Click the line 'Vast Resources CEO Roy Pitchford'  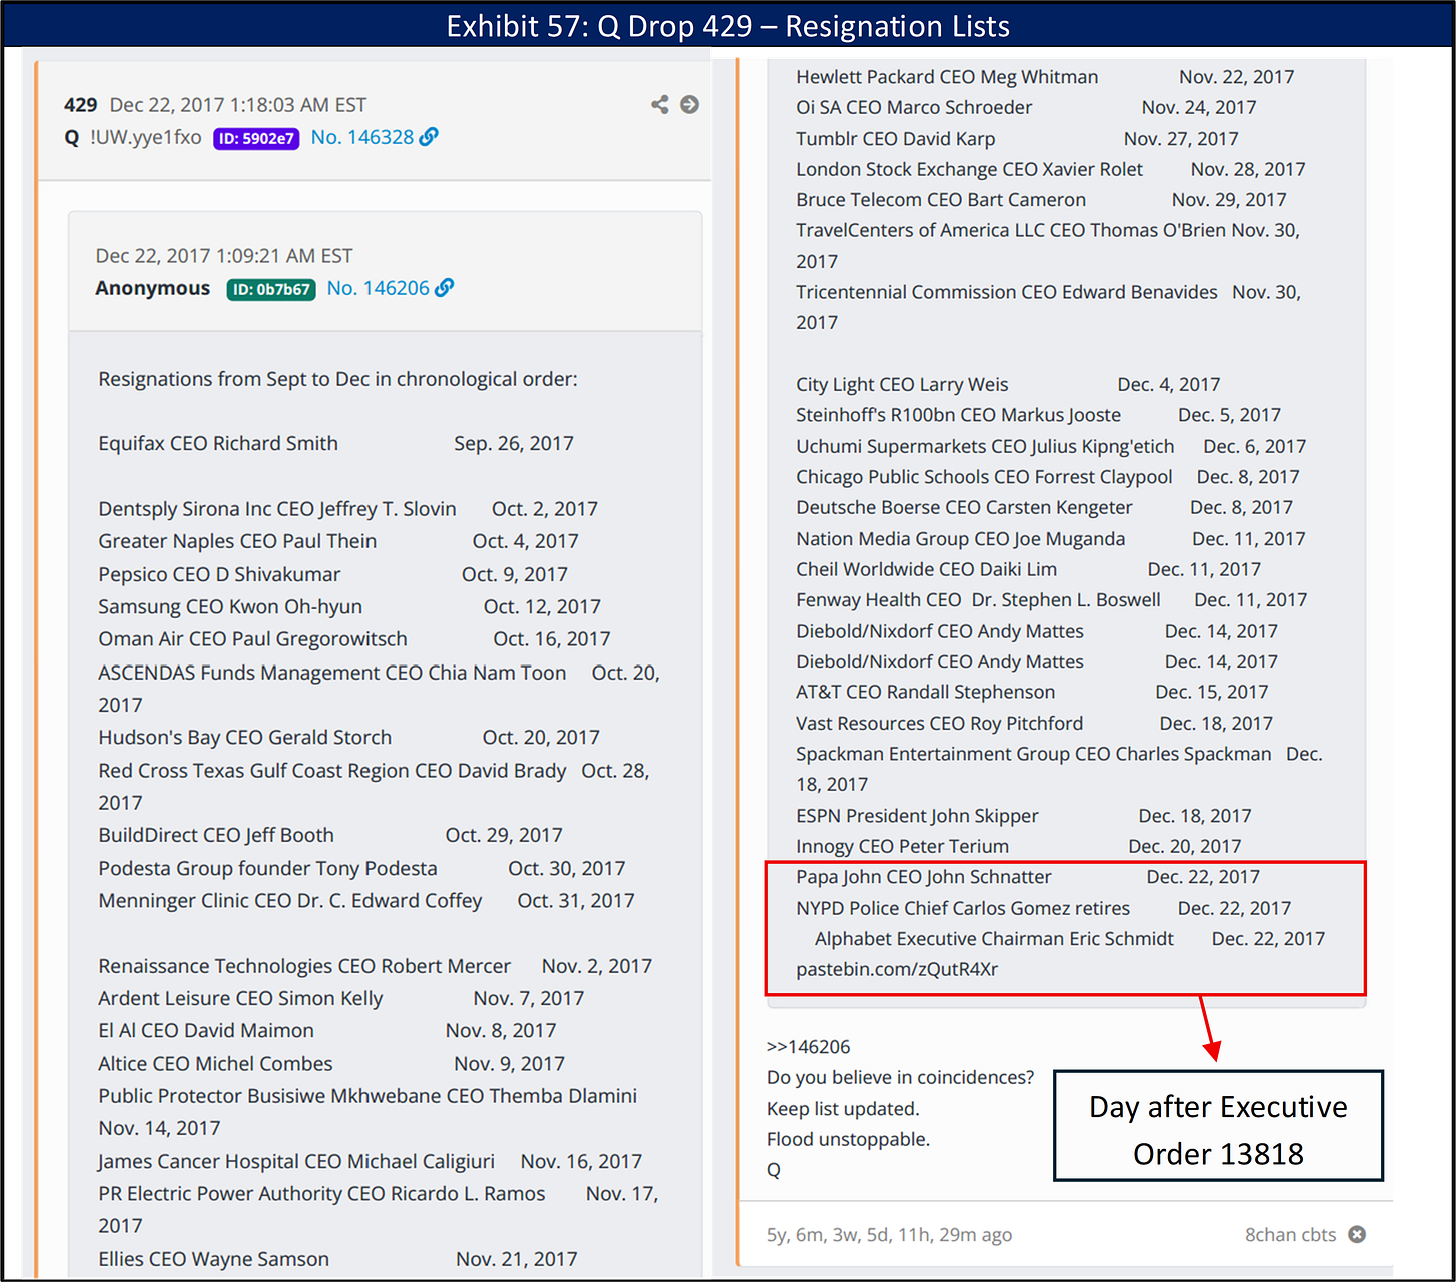point(939,723)
